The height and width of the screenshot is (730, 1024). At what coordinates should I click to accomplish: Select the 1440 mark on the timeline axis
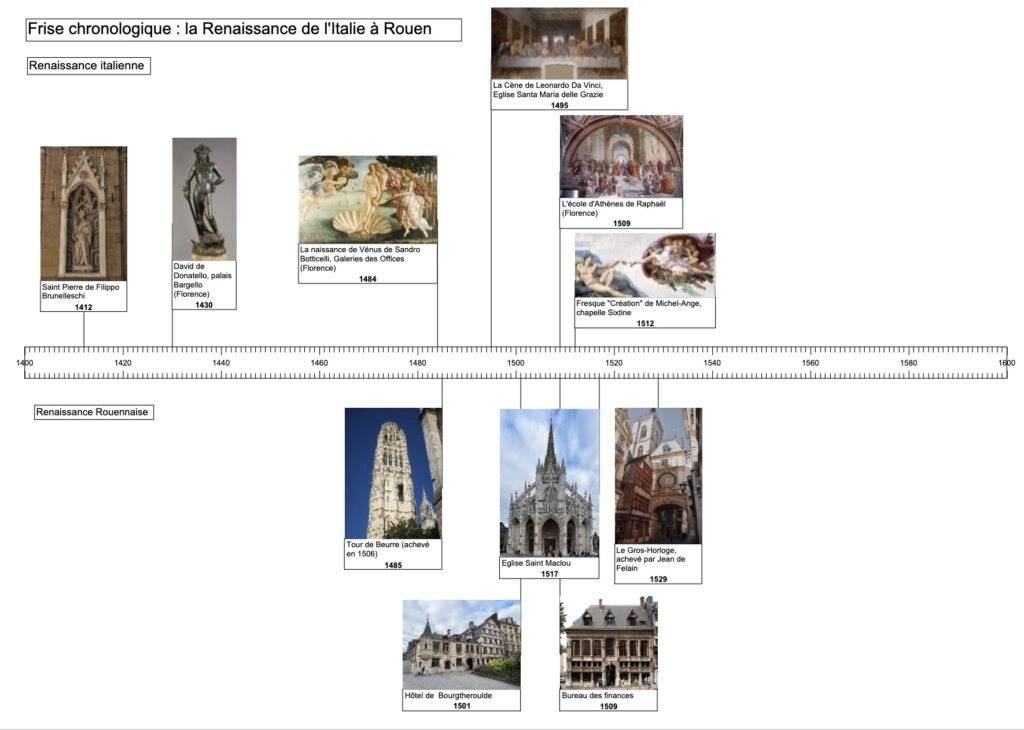[x=221, y=363]
